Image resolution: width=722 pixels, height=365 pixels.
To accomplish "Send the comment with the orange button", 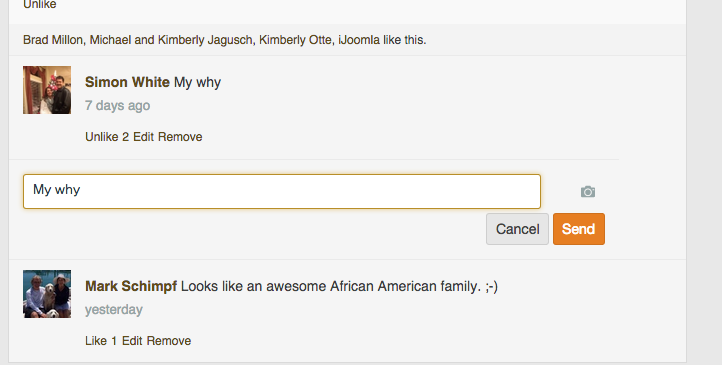I will click(x=579, y=229).
